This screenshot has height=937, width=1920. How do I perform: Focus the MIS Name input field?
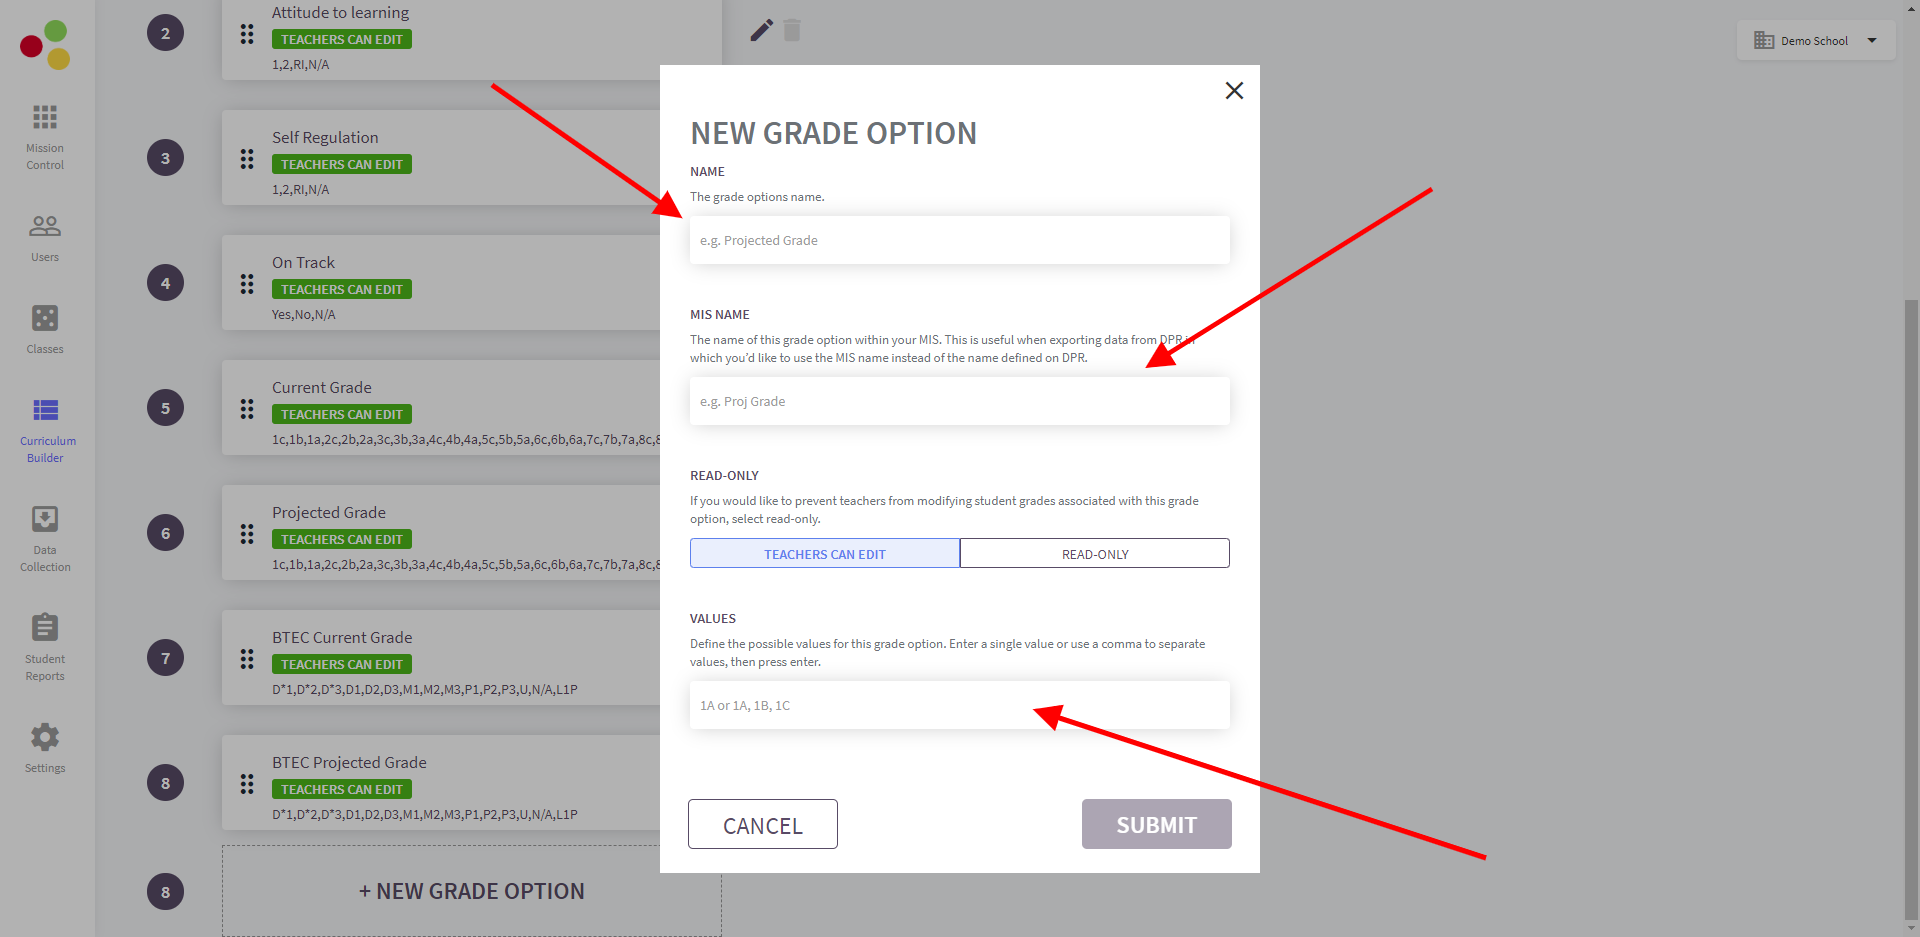click(x=959, y=402)
